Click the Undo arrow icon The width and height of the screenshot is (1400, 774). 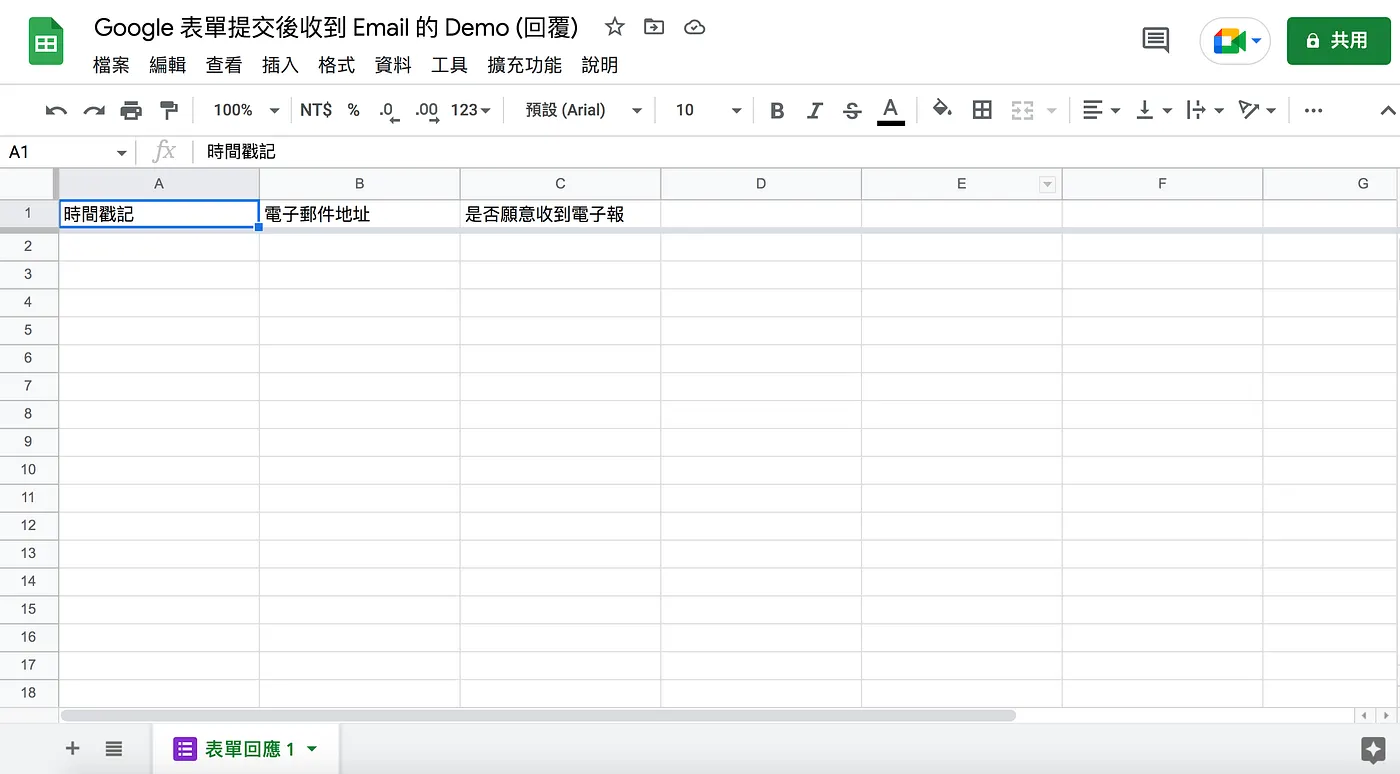tap(56, 110)
